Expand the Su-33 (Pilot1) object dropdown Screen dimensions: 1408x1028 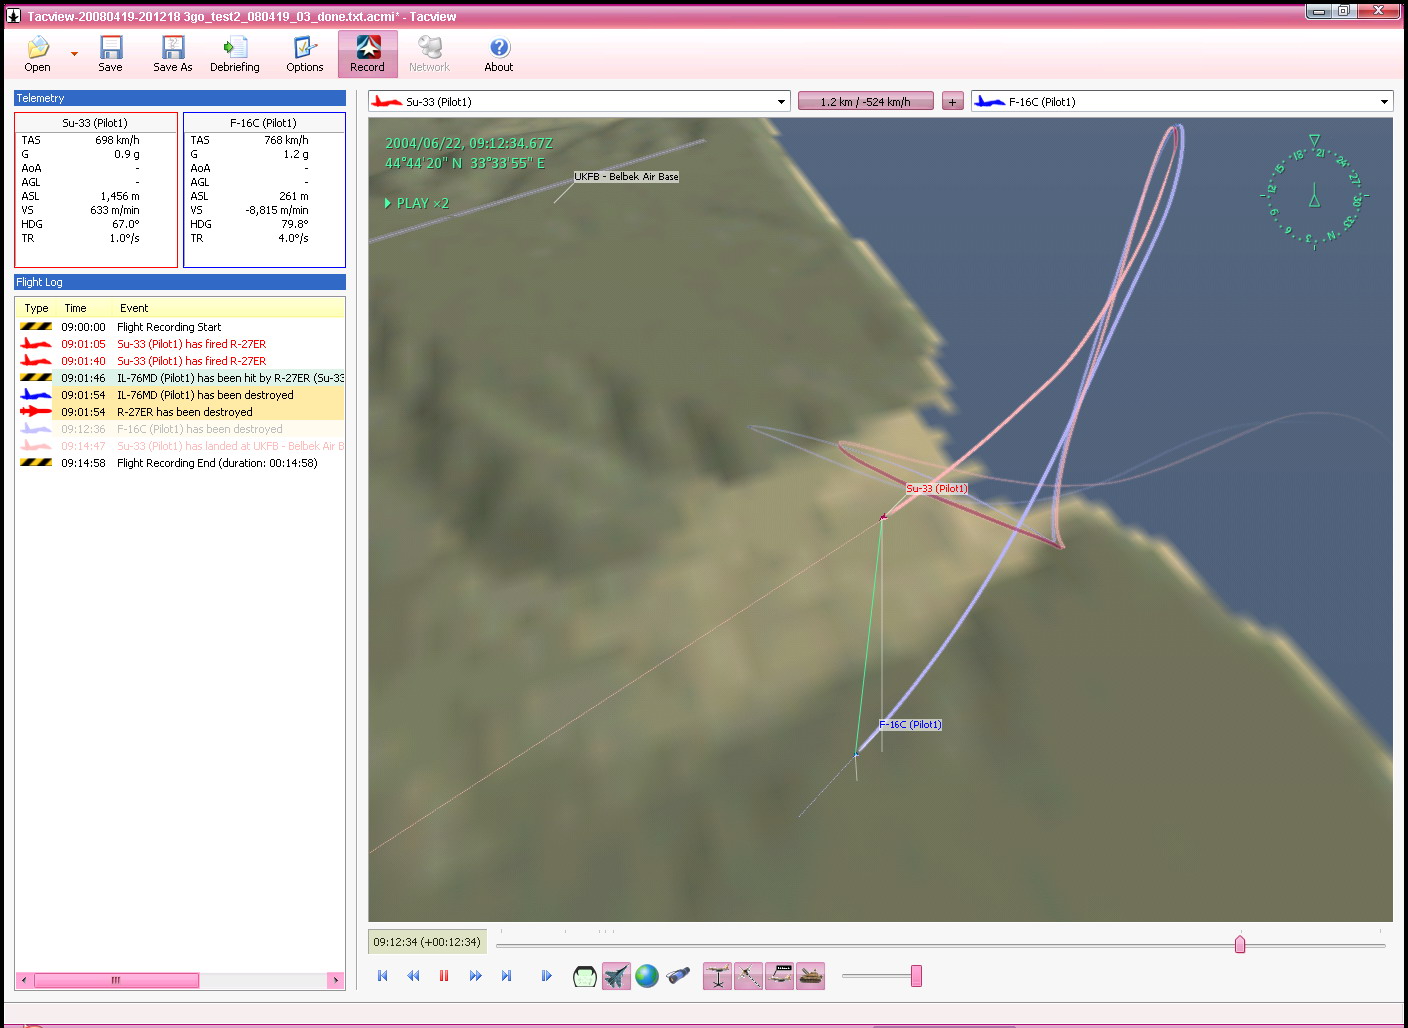click(x=781, y=102)
